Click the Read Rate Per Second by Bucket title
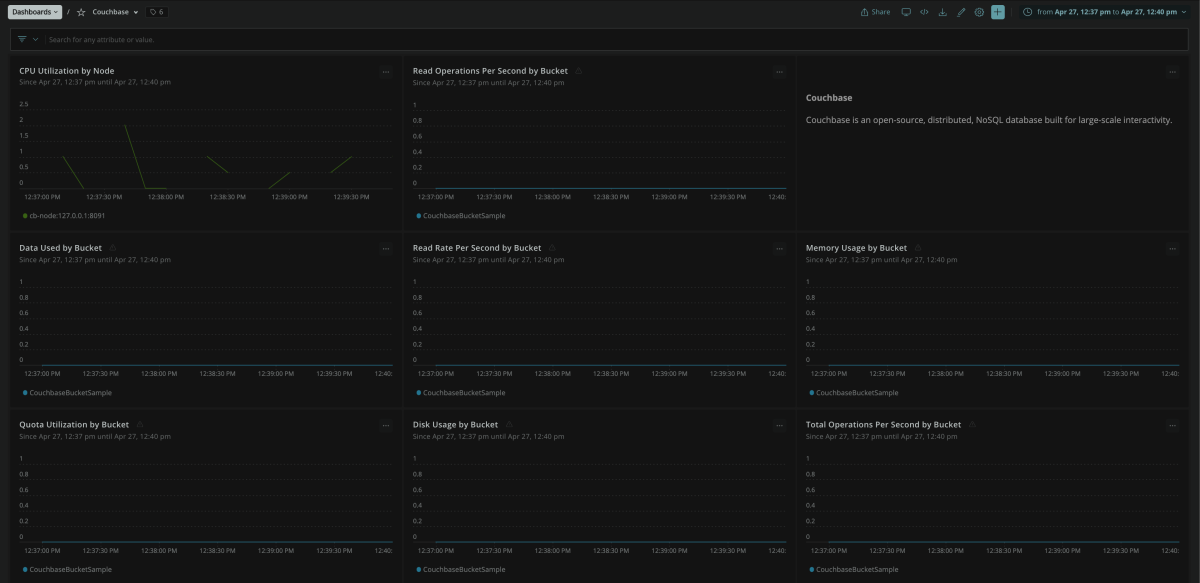The image size is (1200, 583). (x=477, y=247)
